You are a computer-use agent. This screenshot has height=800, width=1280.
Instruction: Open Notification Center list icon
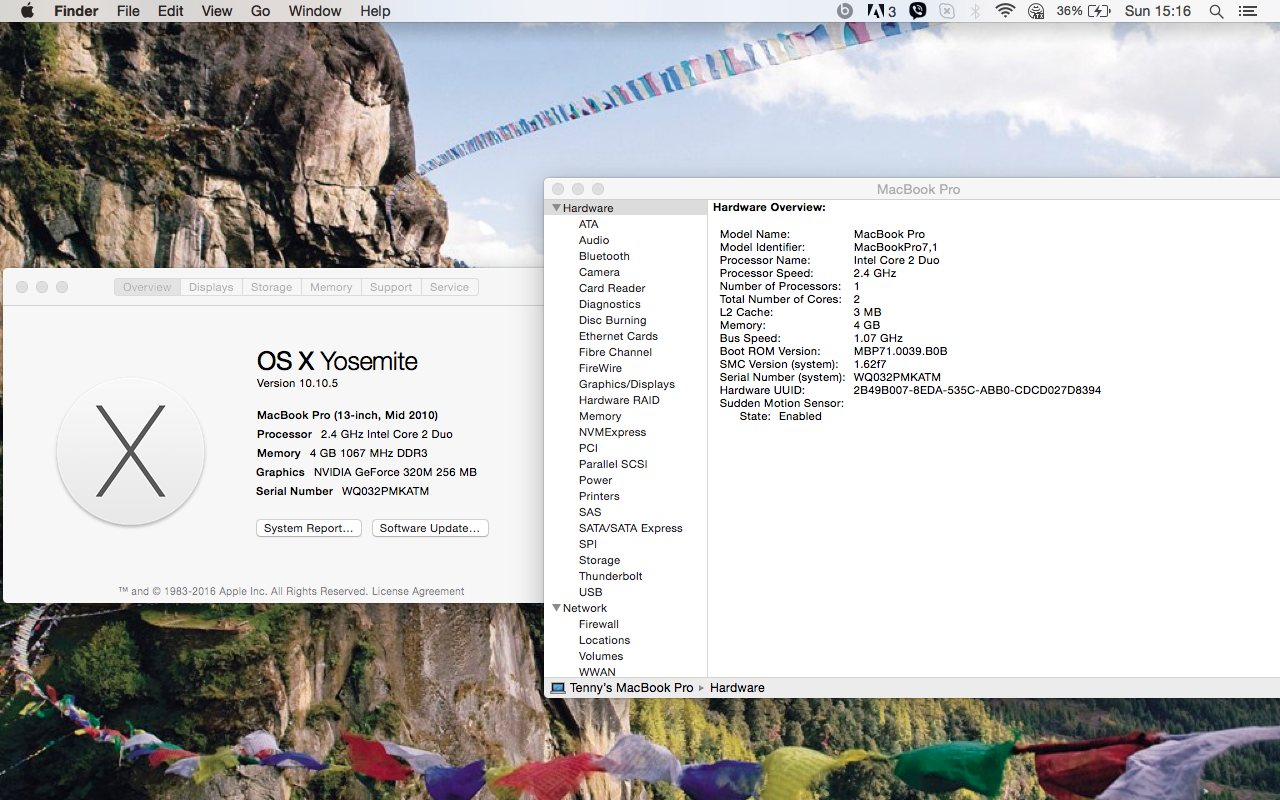click(1247, 11)
